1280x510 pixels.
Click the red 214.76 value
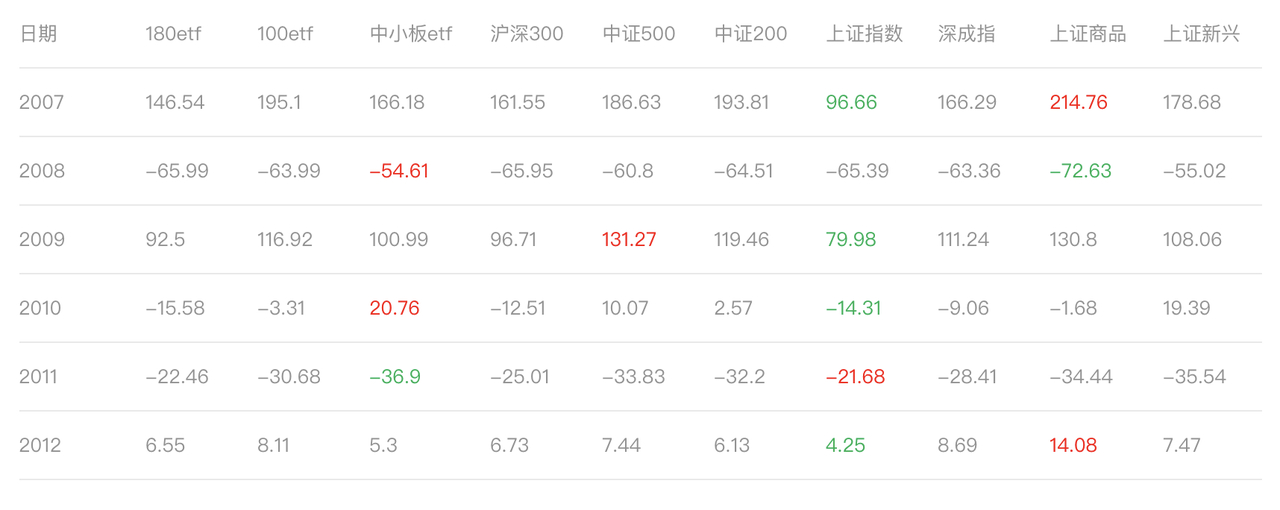[x=1078, y=102]
